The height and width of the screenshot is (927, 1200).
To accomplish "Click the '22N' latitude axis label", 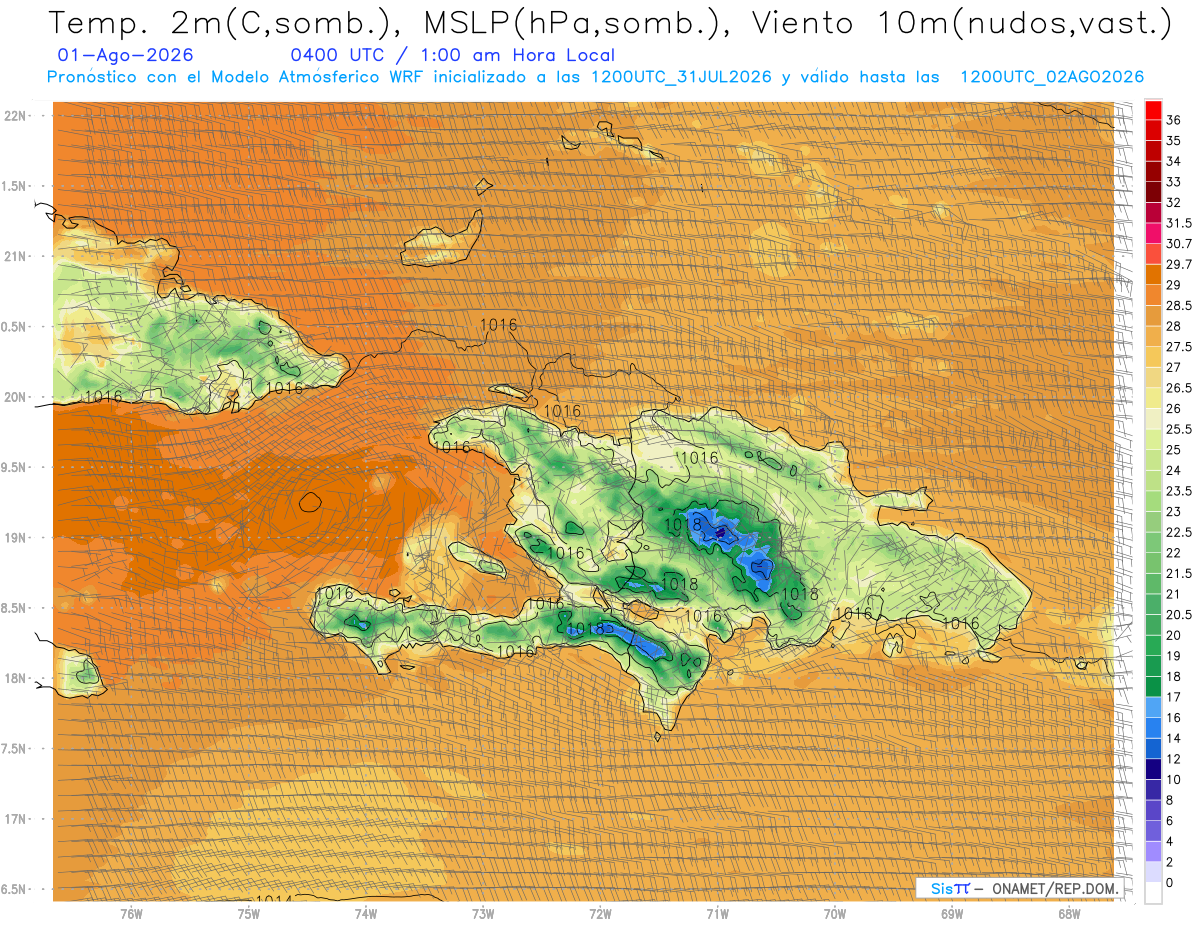I will 15,115.
